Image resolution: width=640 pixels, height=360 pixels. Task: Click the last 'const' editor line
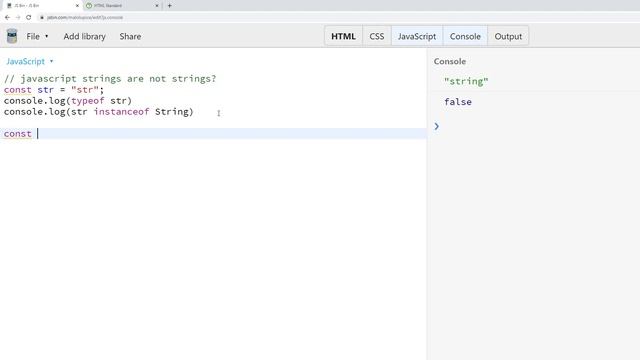coord(213,133)
